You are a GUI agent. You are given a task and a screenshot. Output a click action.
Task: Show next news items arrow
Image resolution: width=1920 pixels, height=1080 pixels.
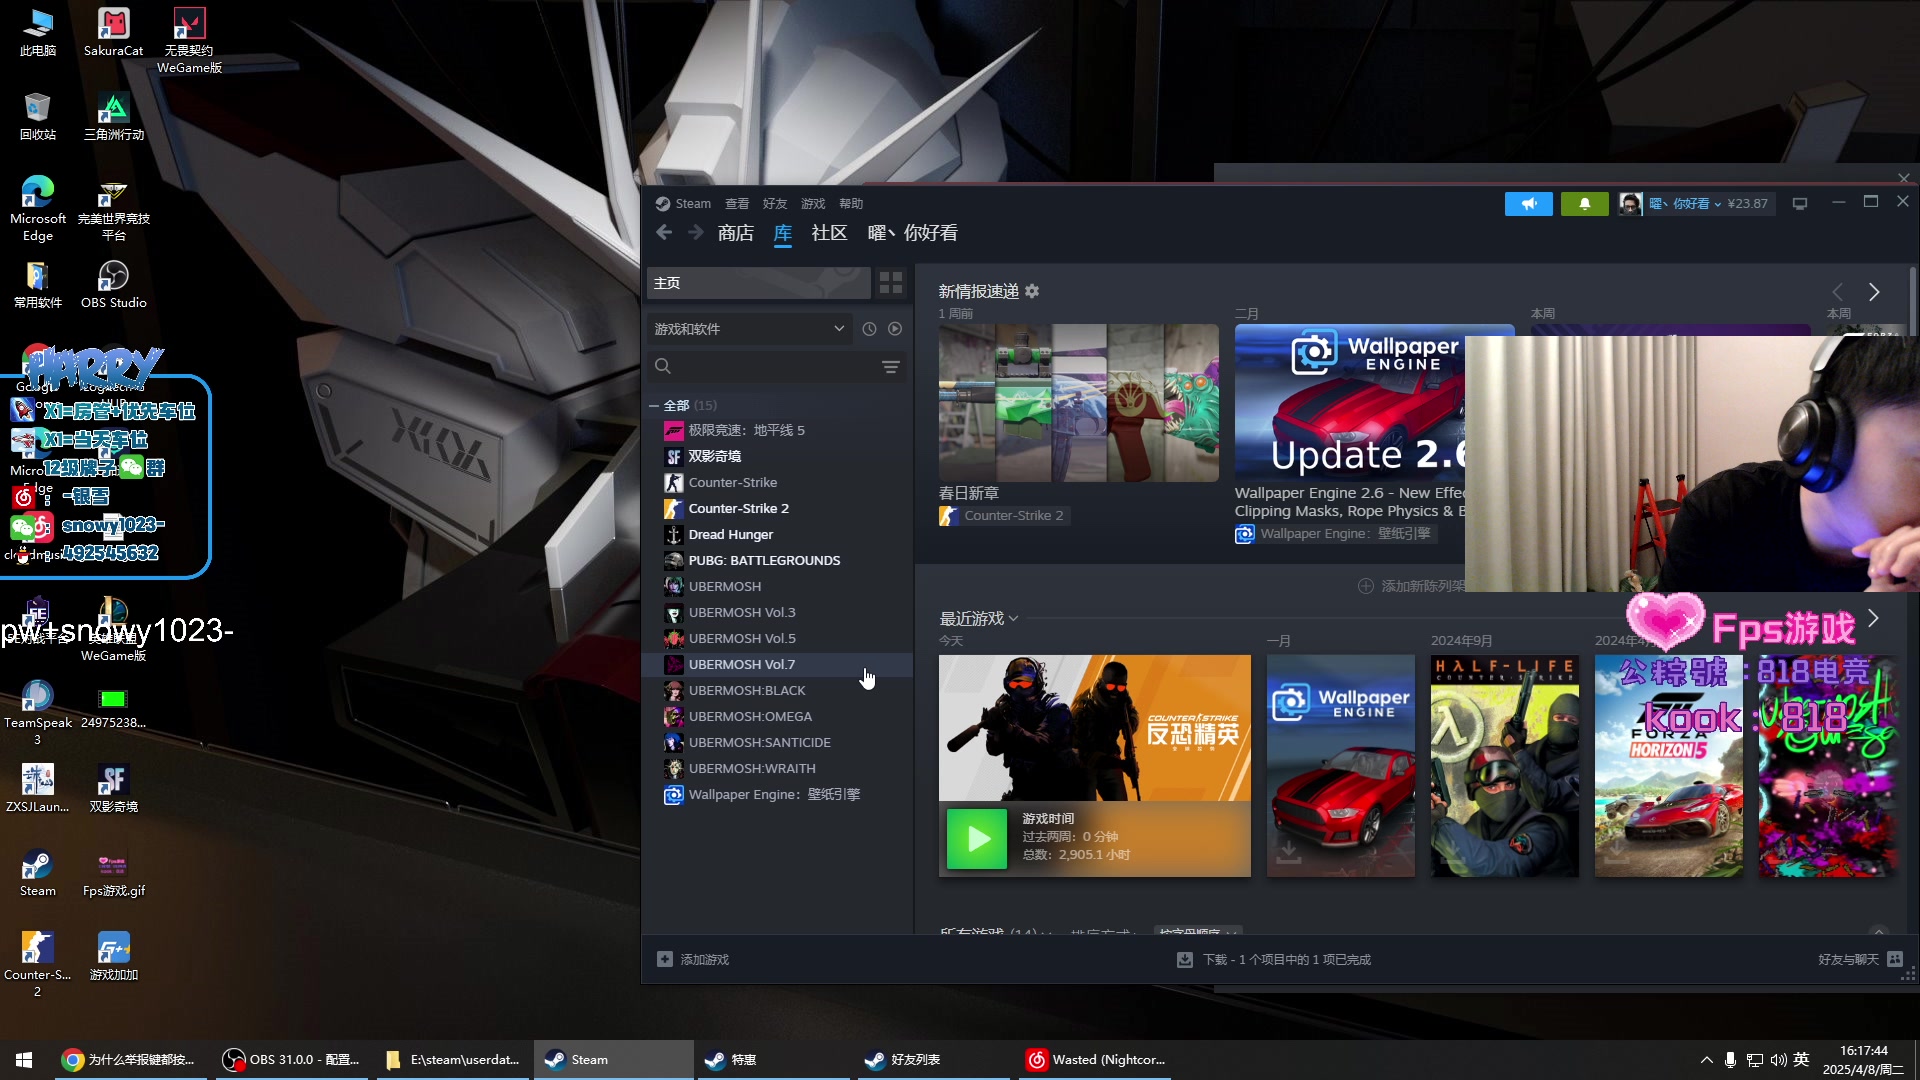click(x=1874, y=292)
